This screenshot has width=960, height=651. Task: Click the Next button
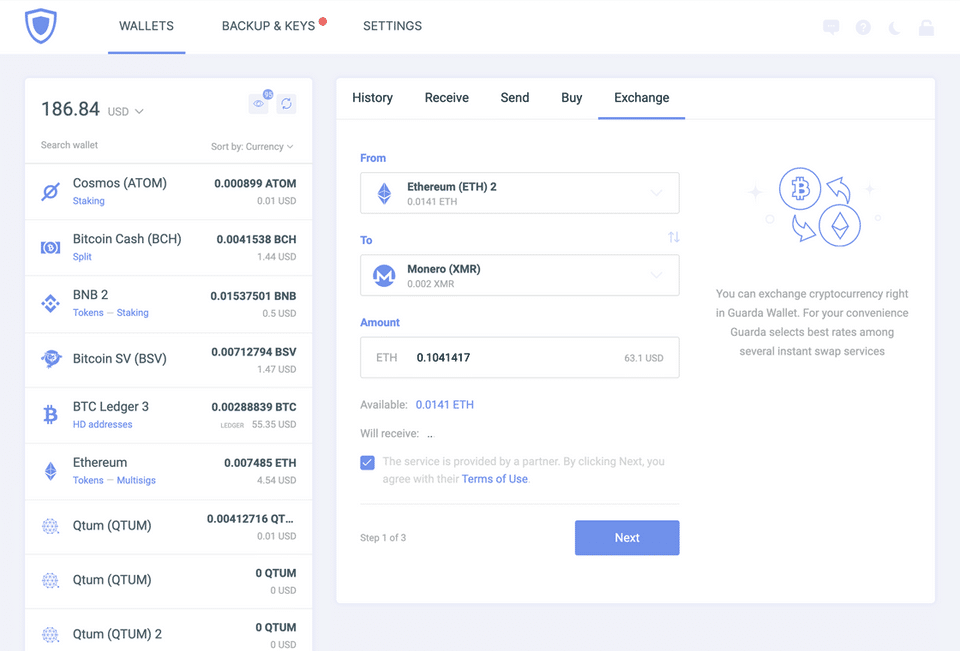[x=627, y=538]
